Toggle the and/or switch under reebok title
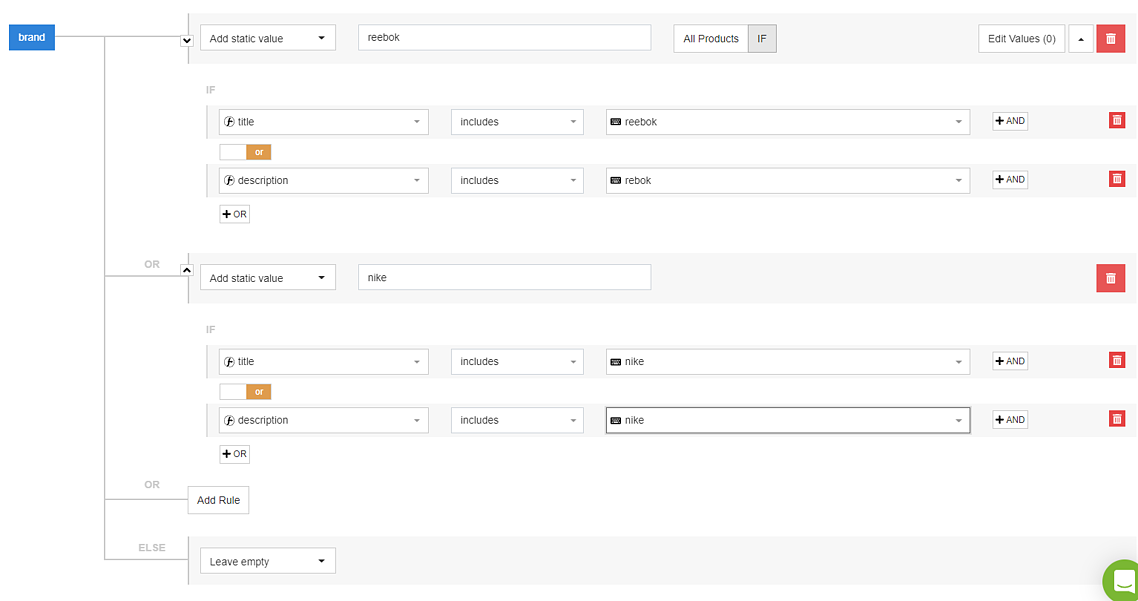This screenshot has width=1138, height=601. (x=245, y=152)
